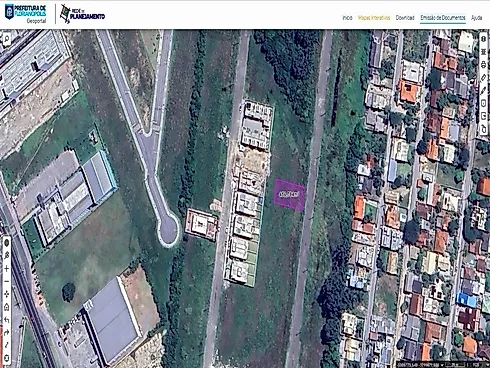
Task: Return to home map extent
Action: [x=6, y=307]
